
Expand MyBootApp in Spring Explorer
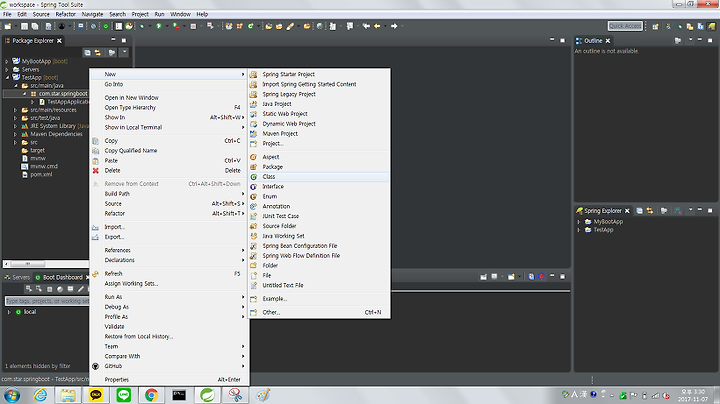579,222
